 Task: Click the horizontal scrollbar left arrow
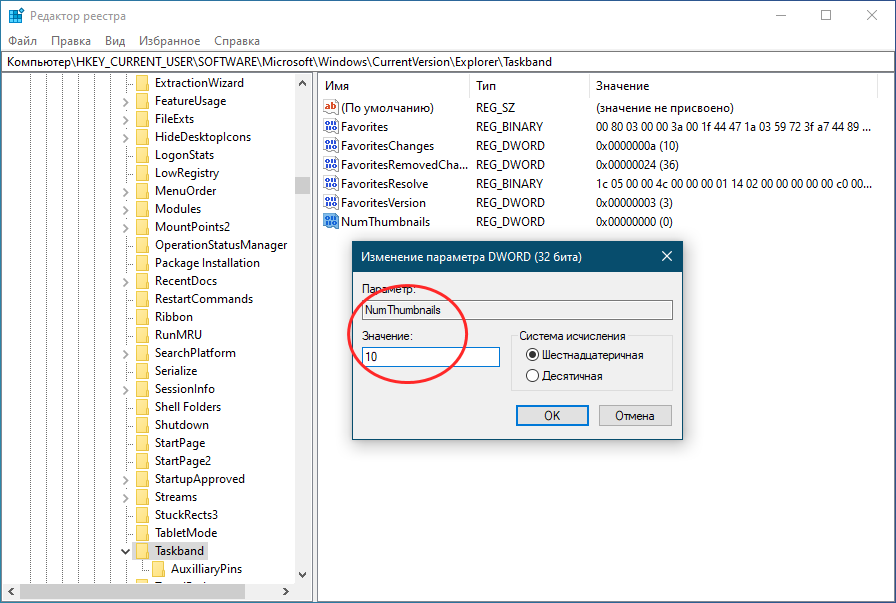pyautogui.click(x=10, y=592)
